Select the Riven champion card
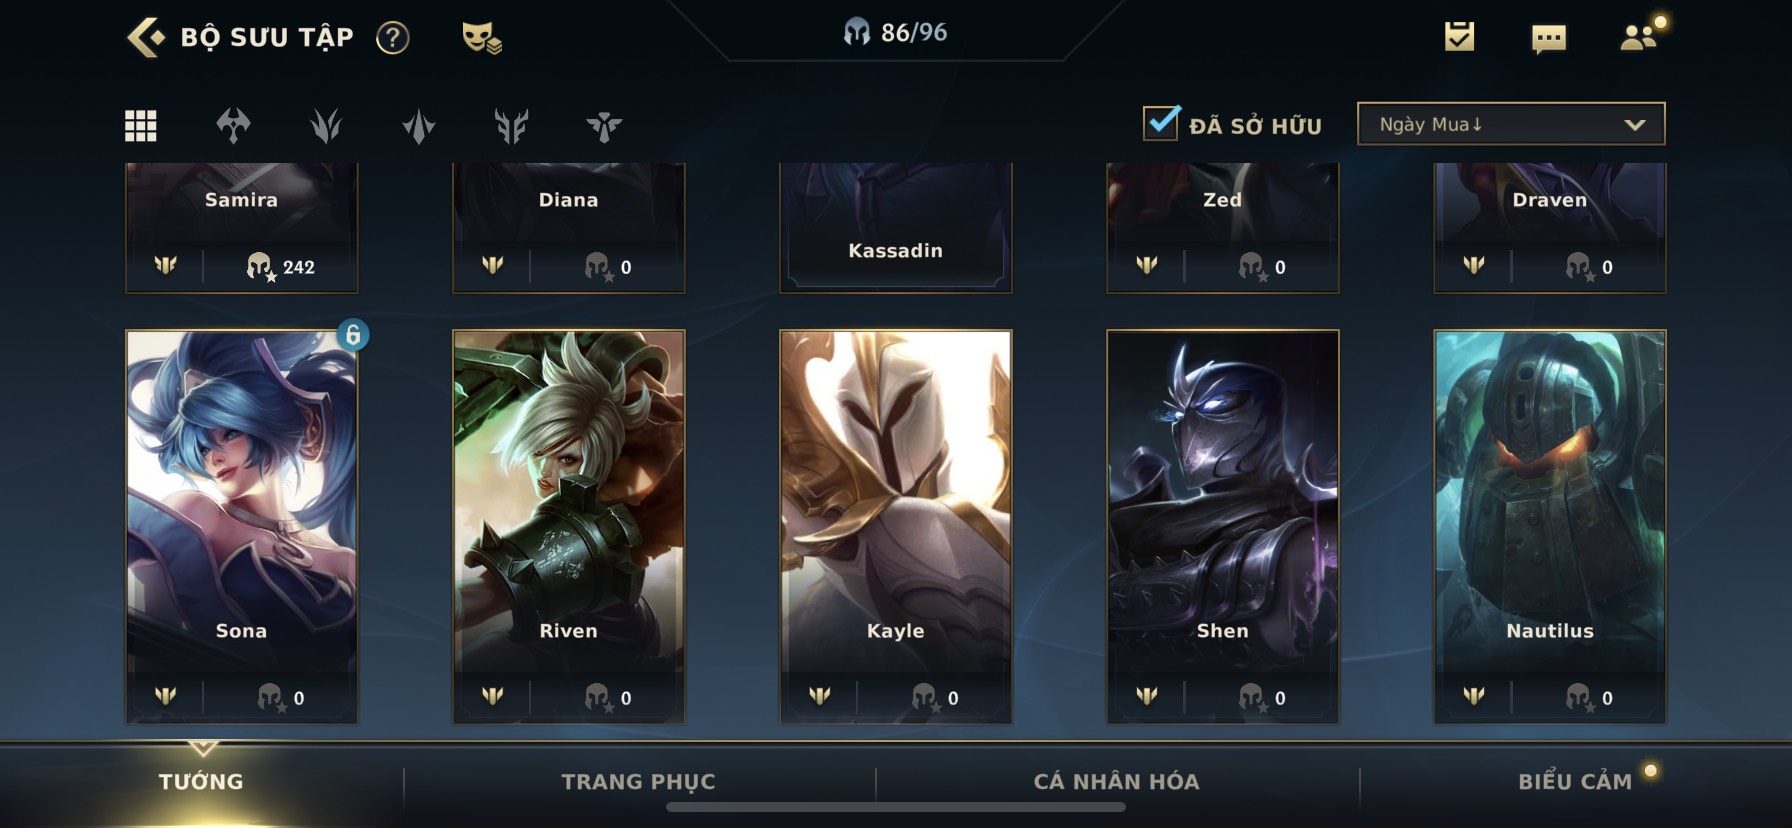The image size is (1792, 828). (568, 526)
